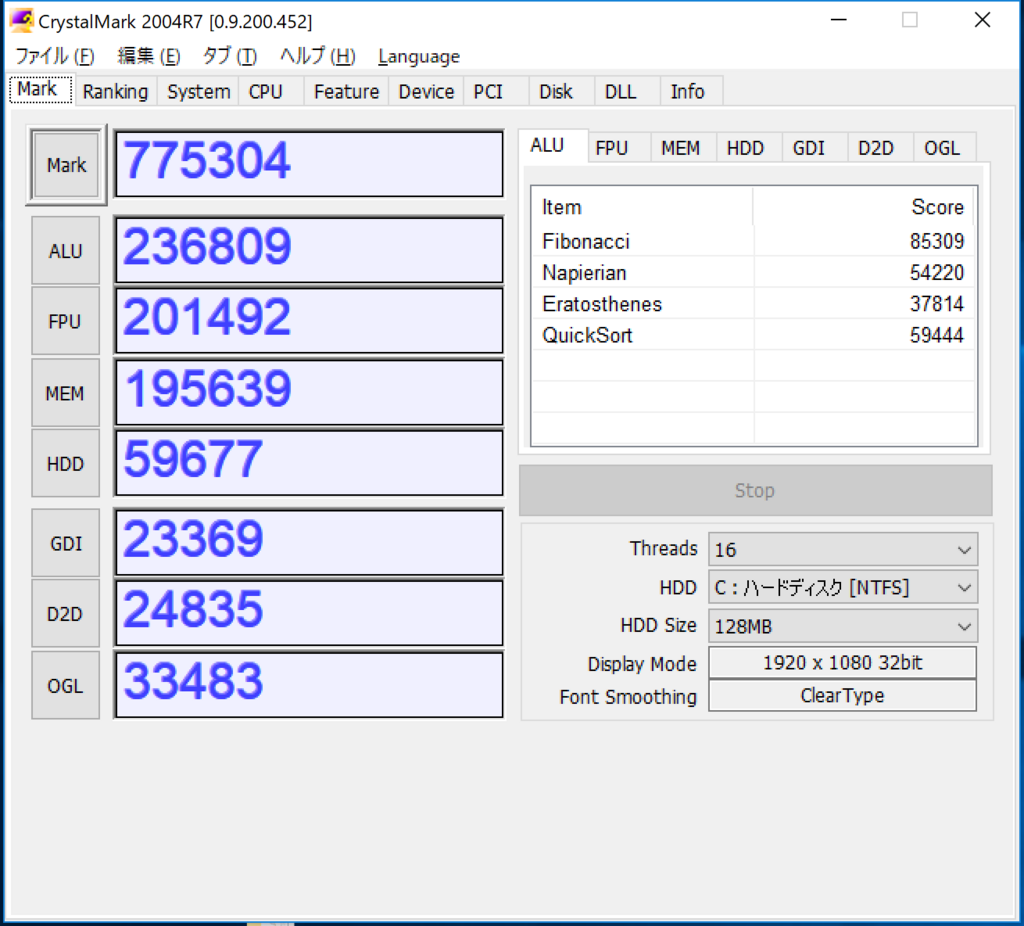
Task: Open the ファイル (F) menu
Action: click(x=55, y=56)
